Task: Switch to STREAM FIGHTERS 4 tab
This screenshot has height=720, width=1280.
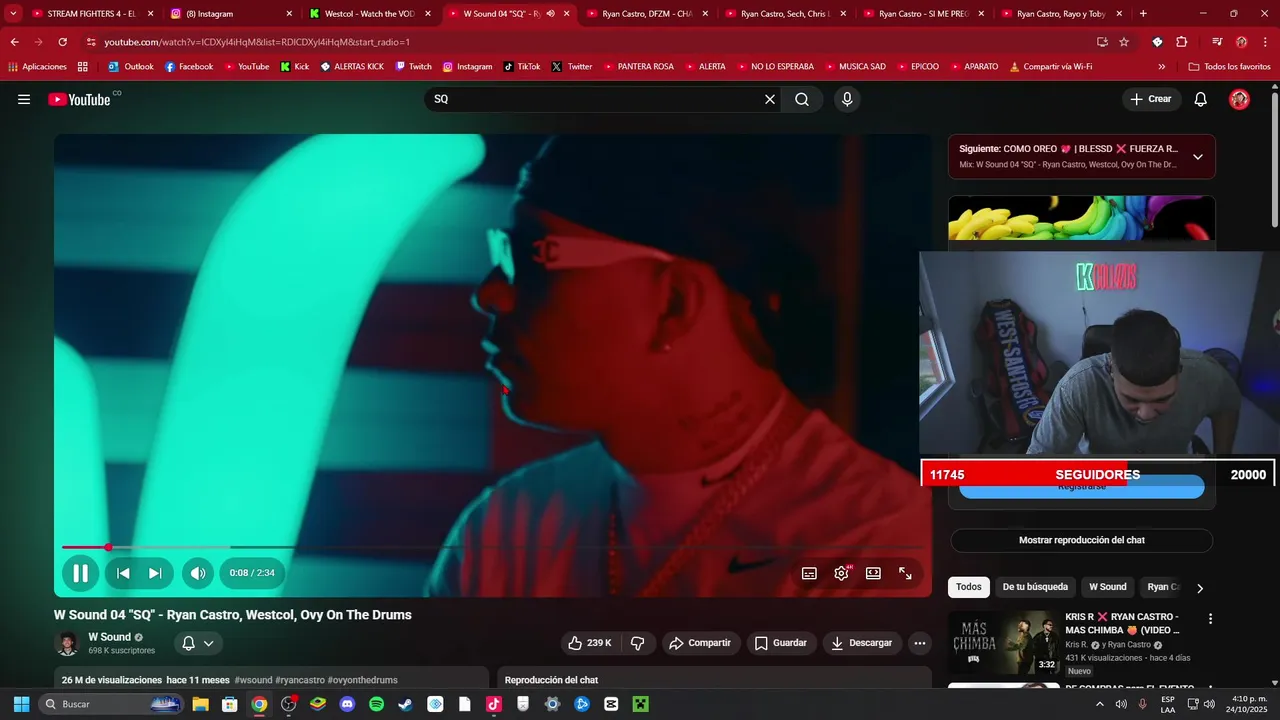Action: [92, 14]
